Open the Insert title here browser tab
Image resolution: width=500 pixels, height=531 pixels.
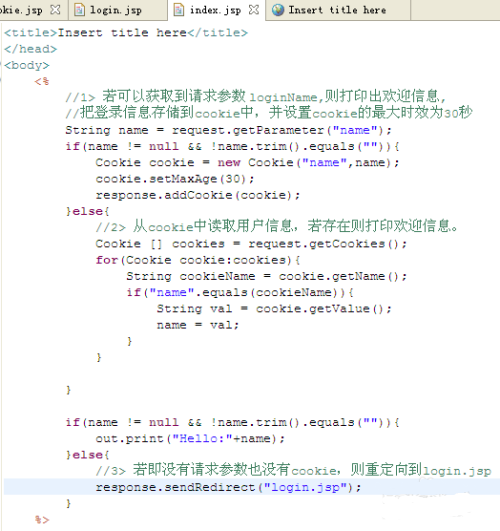337,10
